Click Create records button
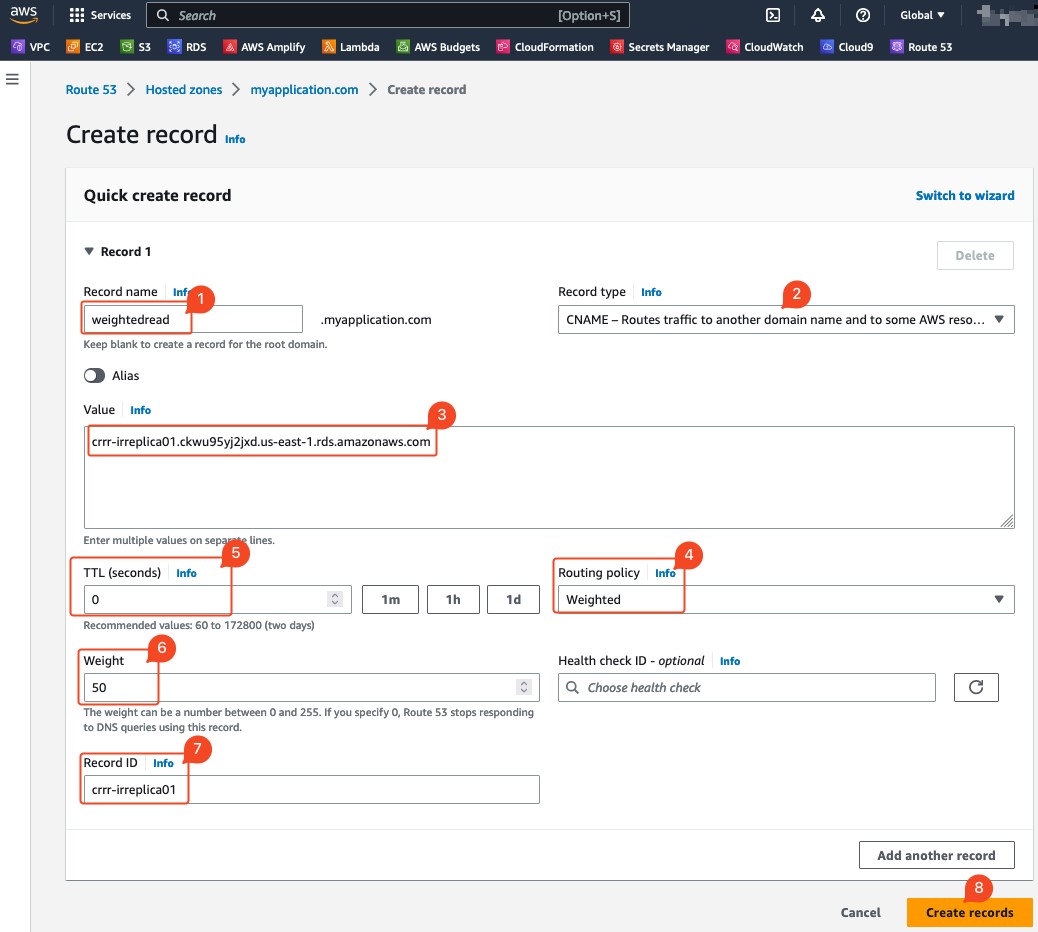 pyautogui.click(x=969, y=912)
